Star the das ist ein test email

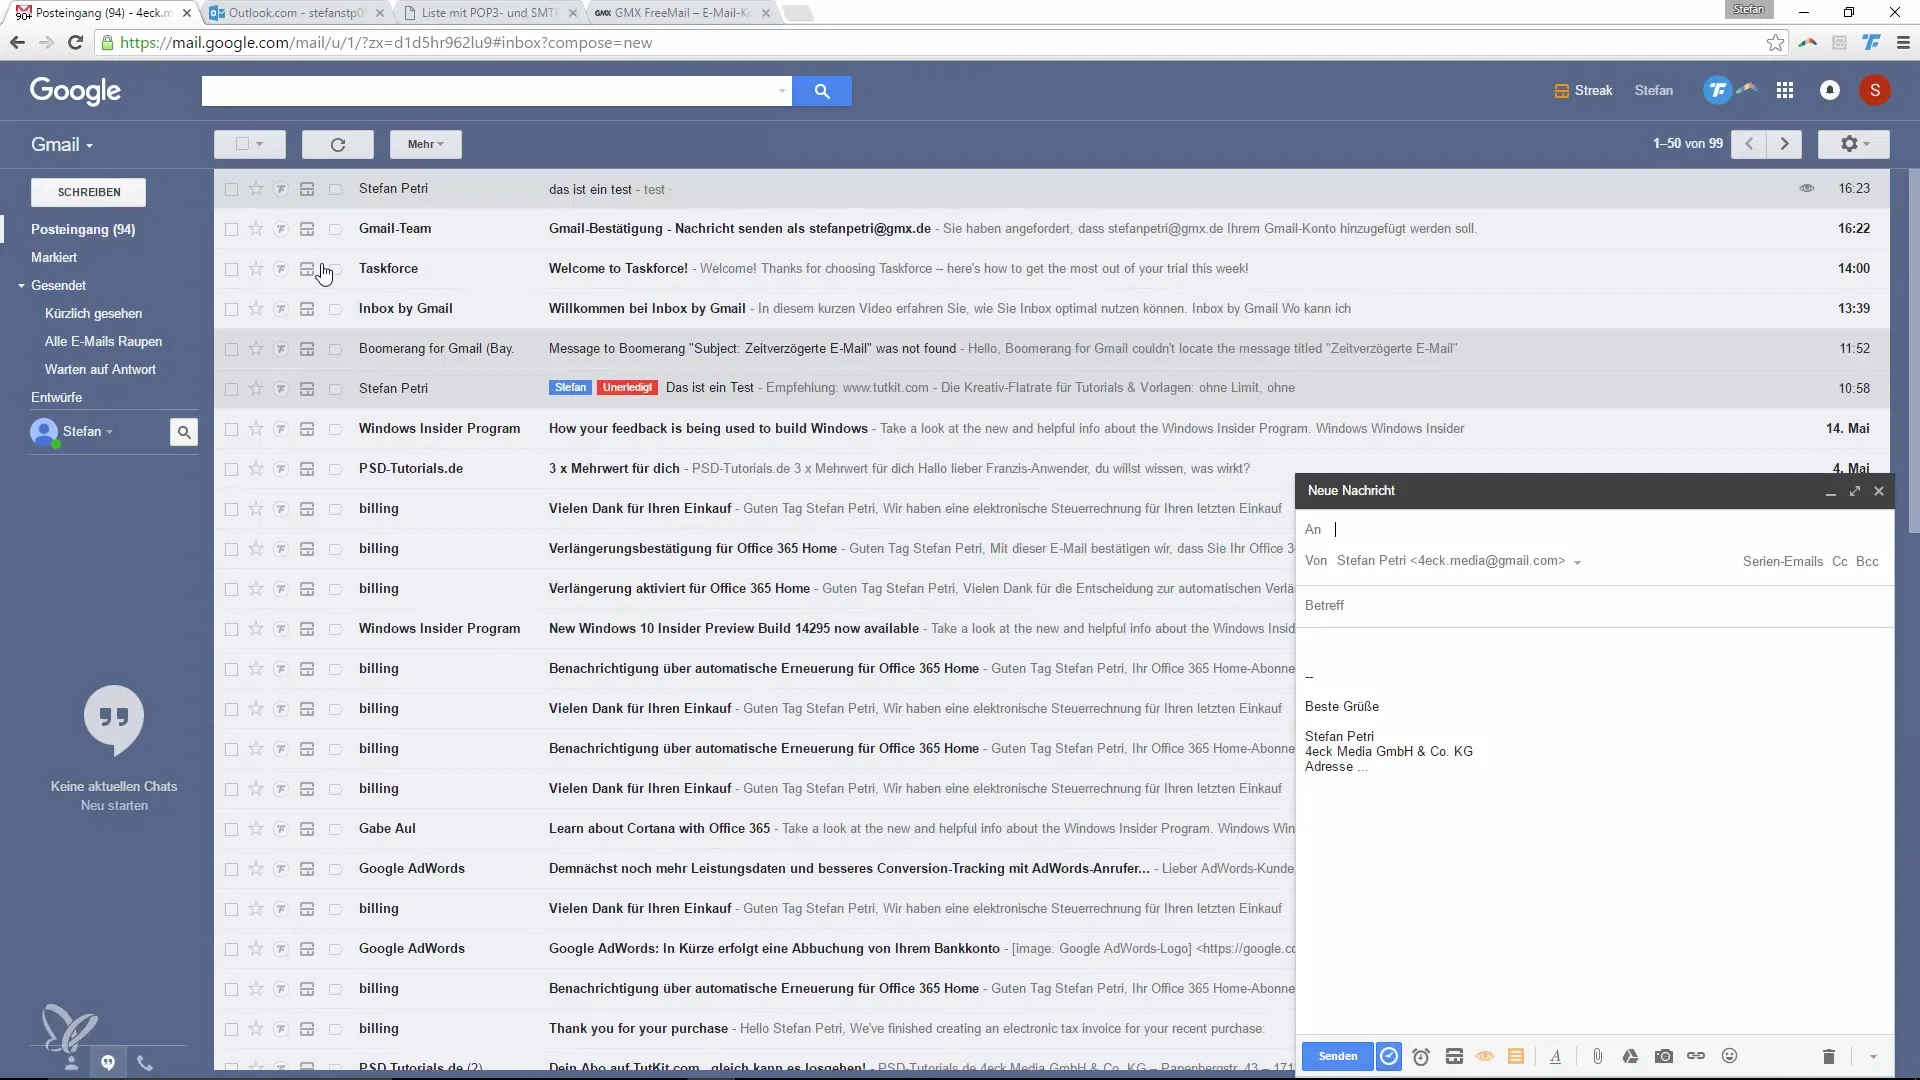click(x=256, y=188)
